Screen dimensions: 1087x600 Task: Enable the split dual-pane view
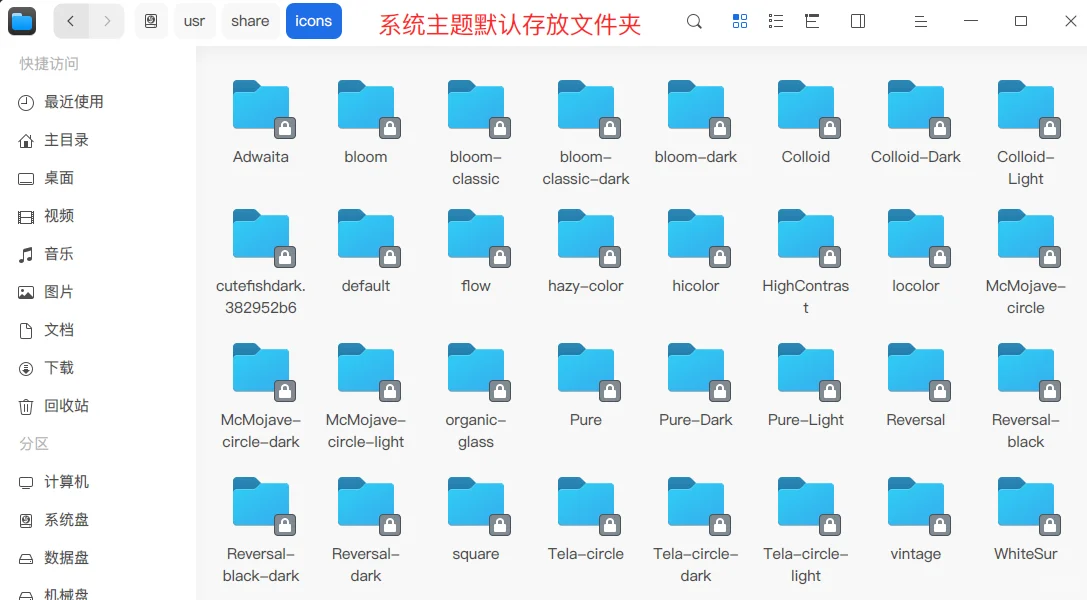pyautogui.click(x=857, y=20)
